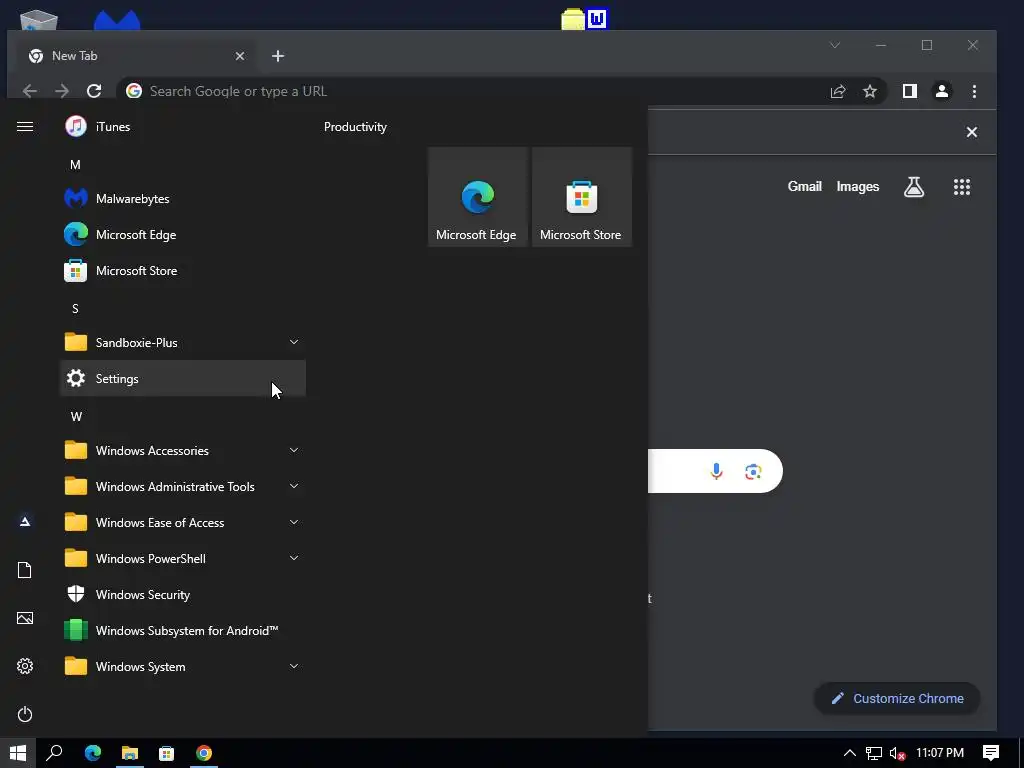Click Chrome's forward navigation arrow

tap(62, 91)
